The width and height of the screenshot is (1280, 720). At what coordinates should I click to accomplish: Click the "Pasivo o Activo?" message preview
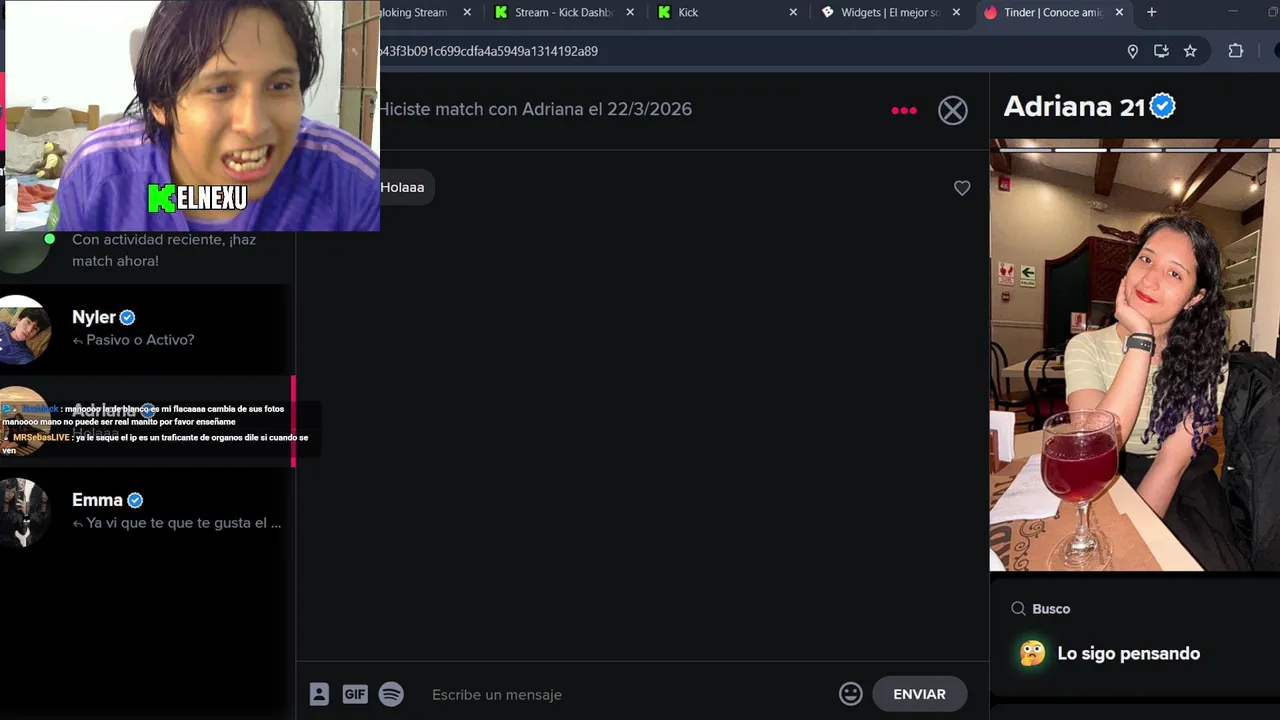(x=140, y=340)
